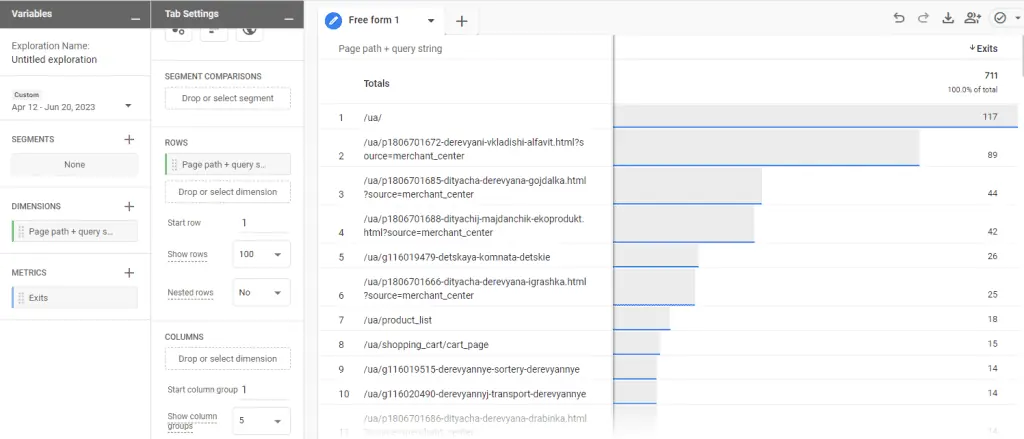
Task: Choose the scatter plot visualization icon
Action: [178, 31]
